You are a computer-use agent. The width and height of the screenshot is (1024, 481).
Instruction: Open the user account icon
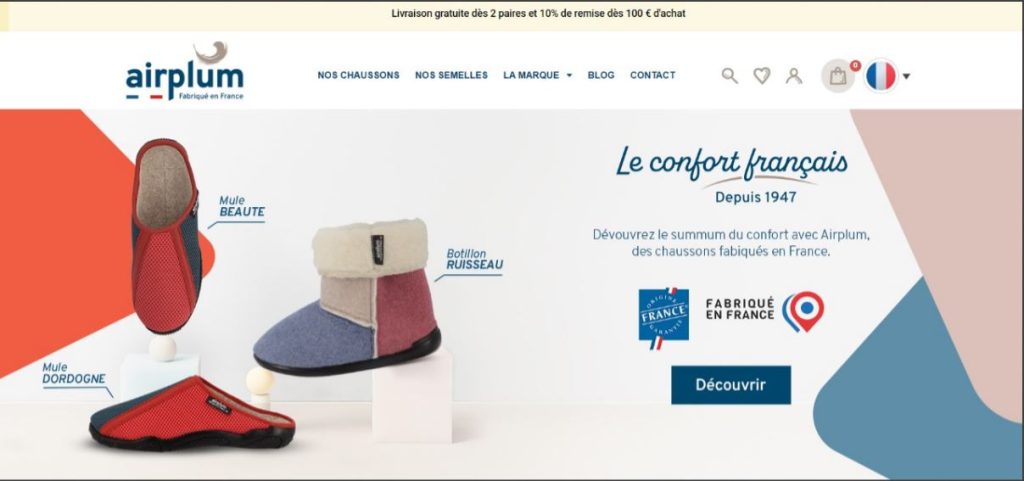[793, 76]
